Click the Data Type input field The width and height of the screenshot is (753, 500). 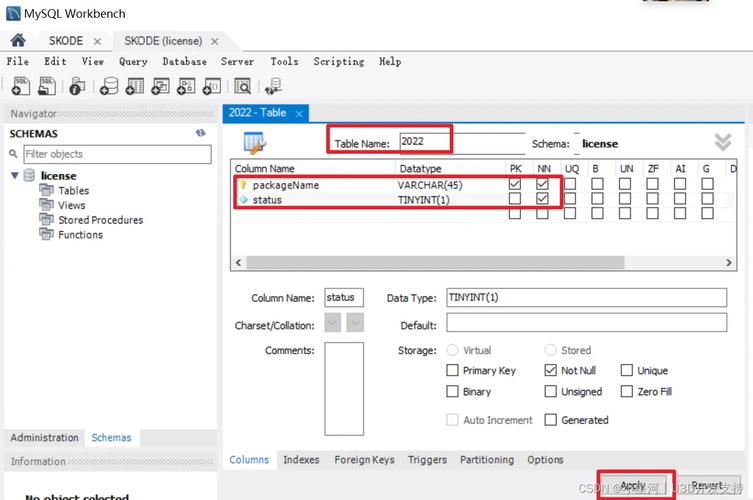[x=586, y=297]
